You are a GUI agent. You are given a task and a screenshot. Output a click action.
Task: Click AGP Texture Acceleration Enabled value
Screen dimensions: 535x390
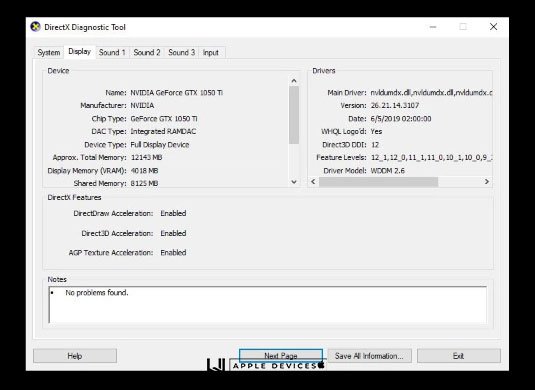point(173,253)
